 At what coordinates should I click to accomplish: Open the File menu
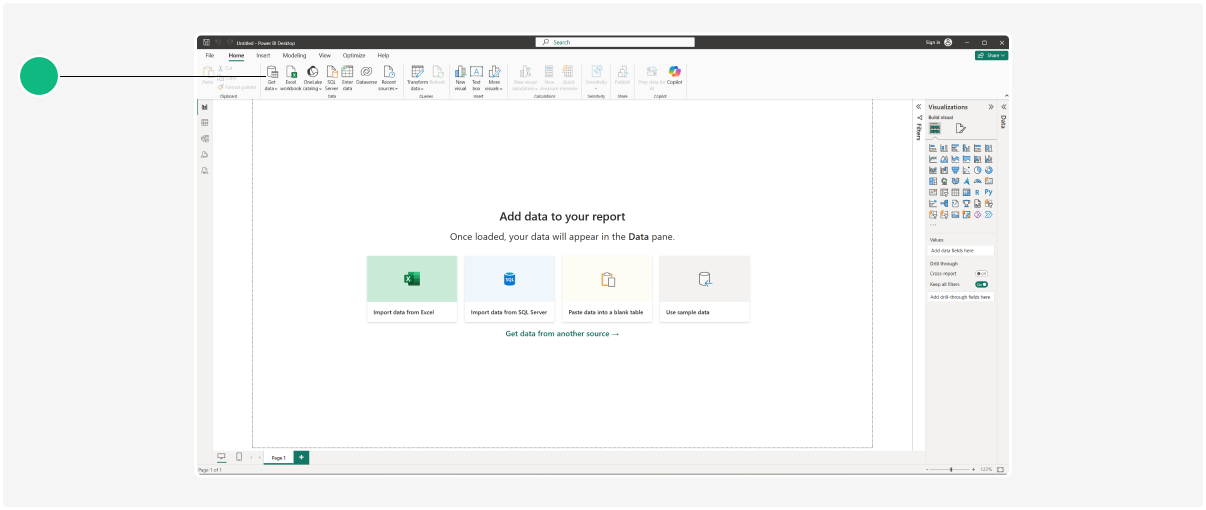pos(210,55)
